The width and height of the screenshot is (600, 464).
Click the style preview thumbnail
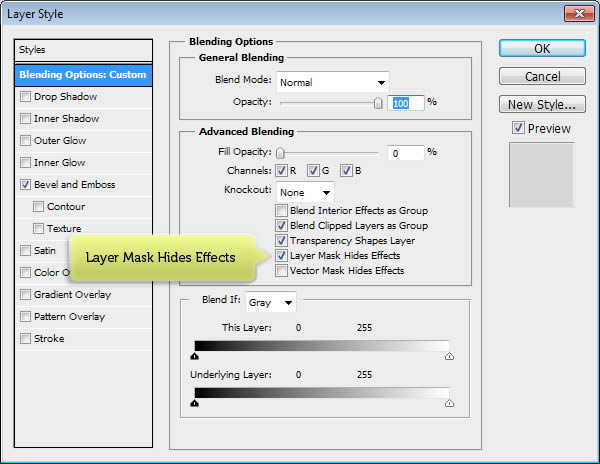[x=541, y=175]
